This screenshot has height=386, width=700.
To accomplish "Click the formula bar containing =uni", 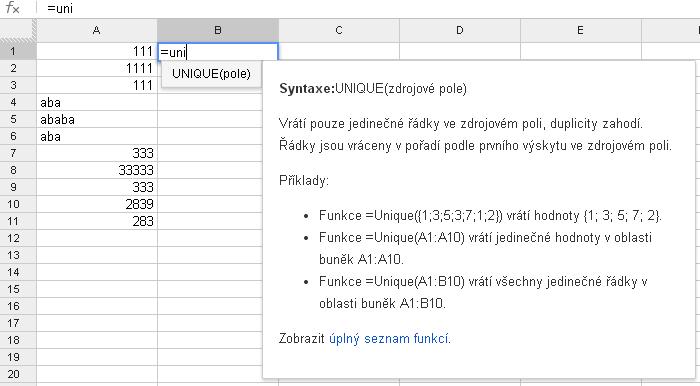I will (371, 8).
